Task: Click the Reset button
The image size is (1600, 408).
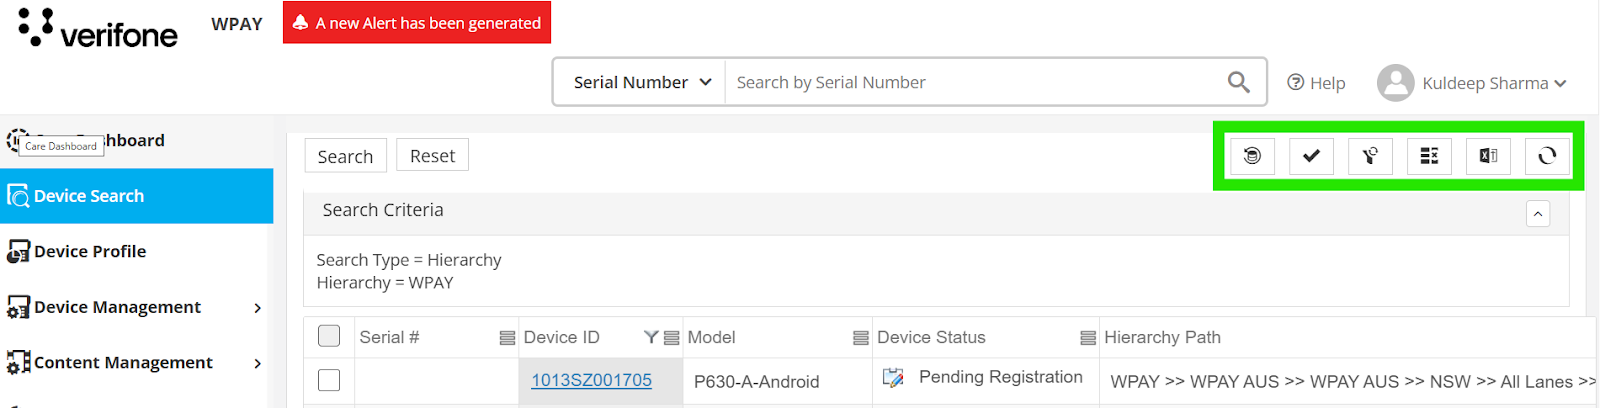Action: 432,156
